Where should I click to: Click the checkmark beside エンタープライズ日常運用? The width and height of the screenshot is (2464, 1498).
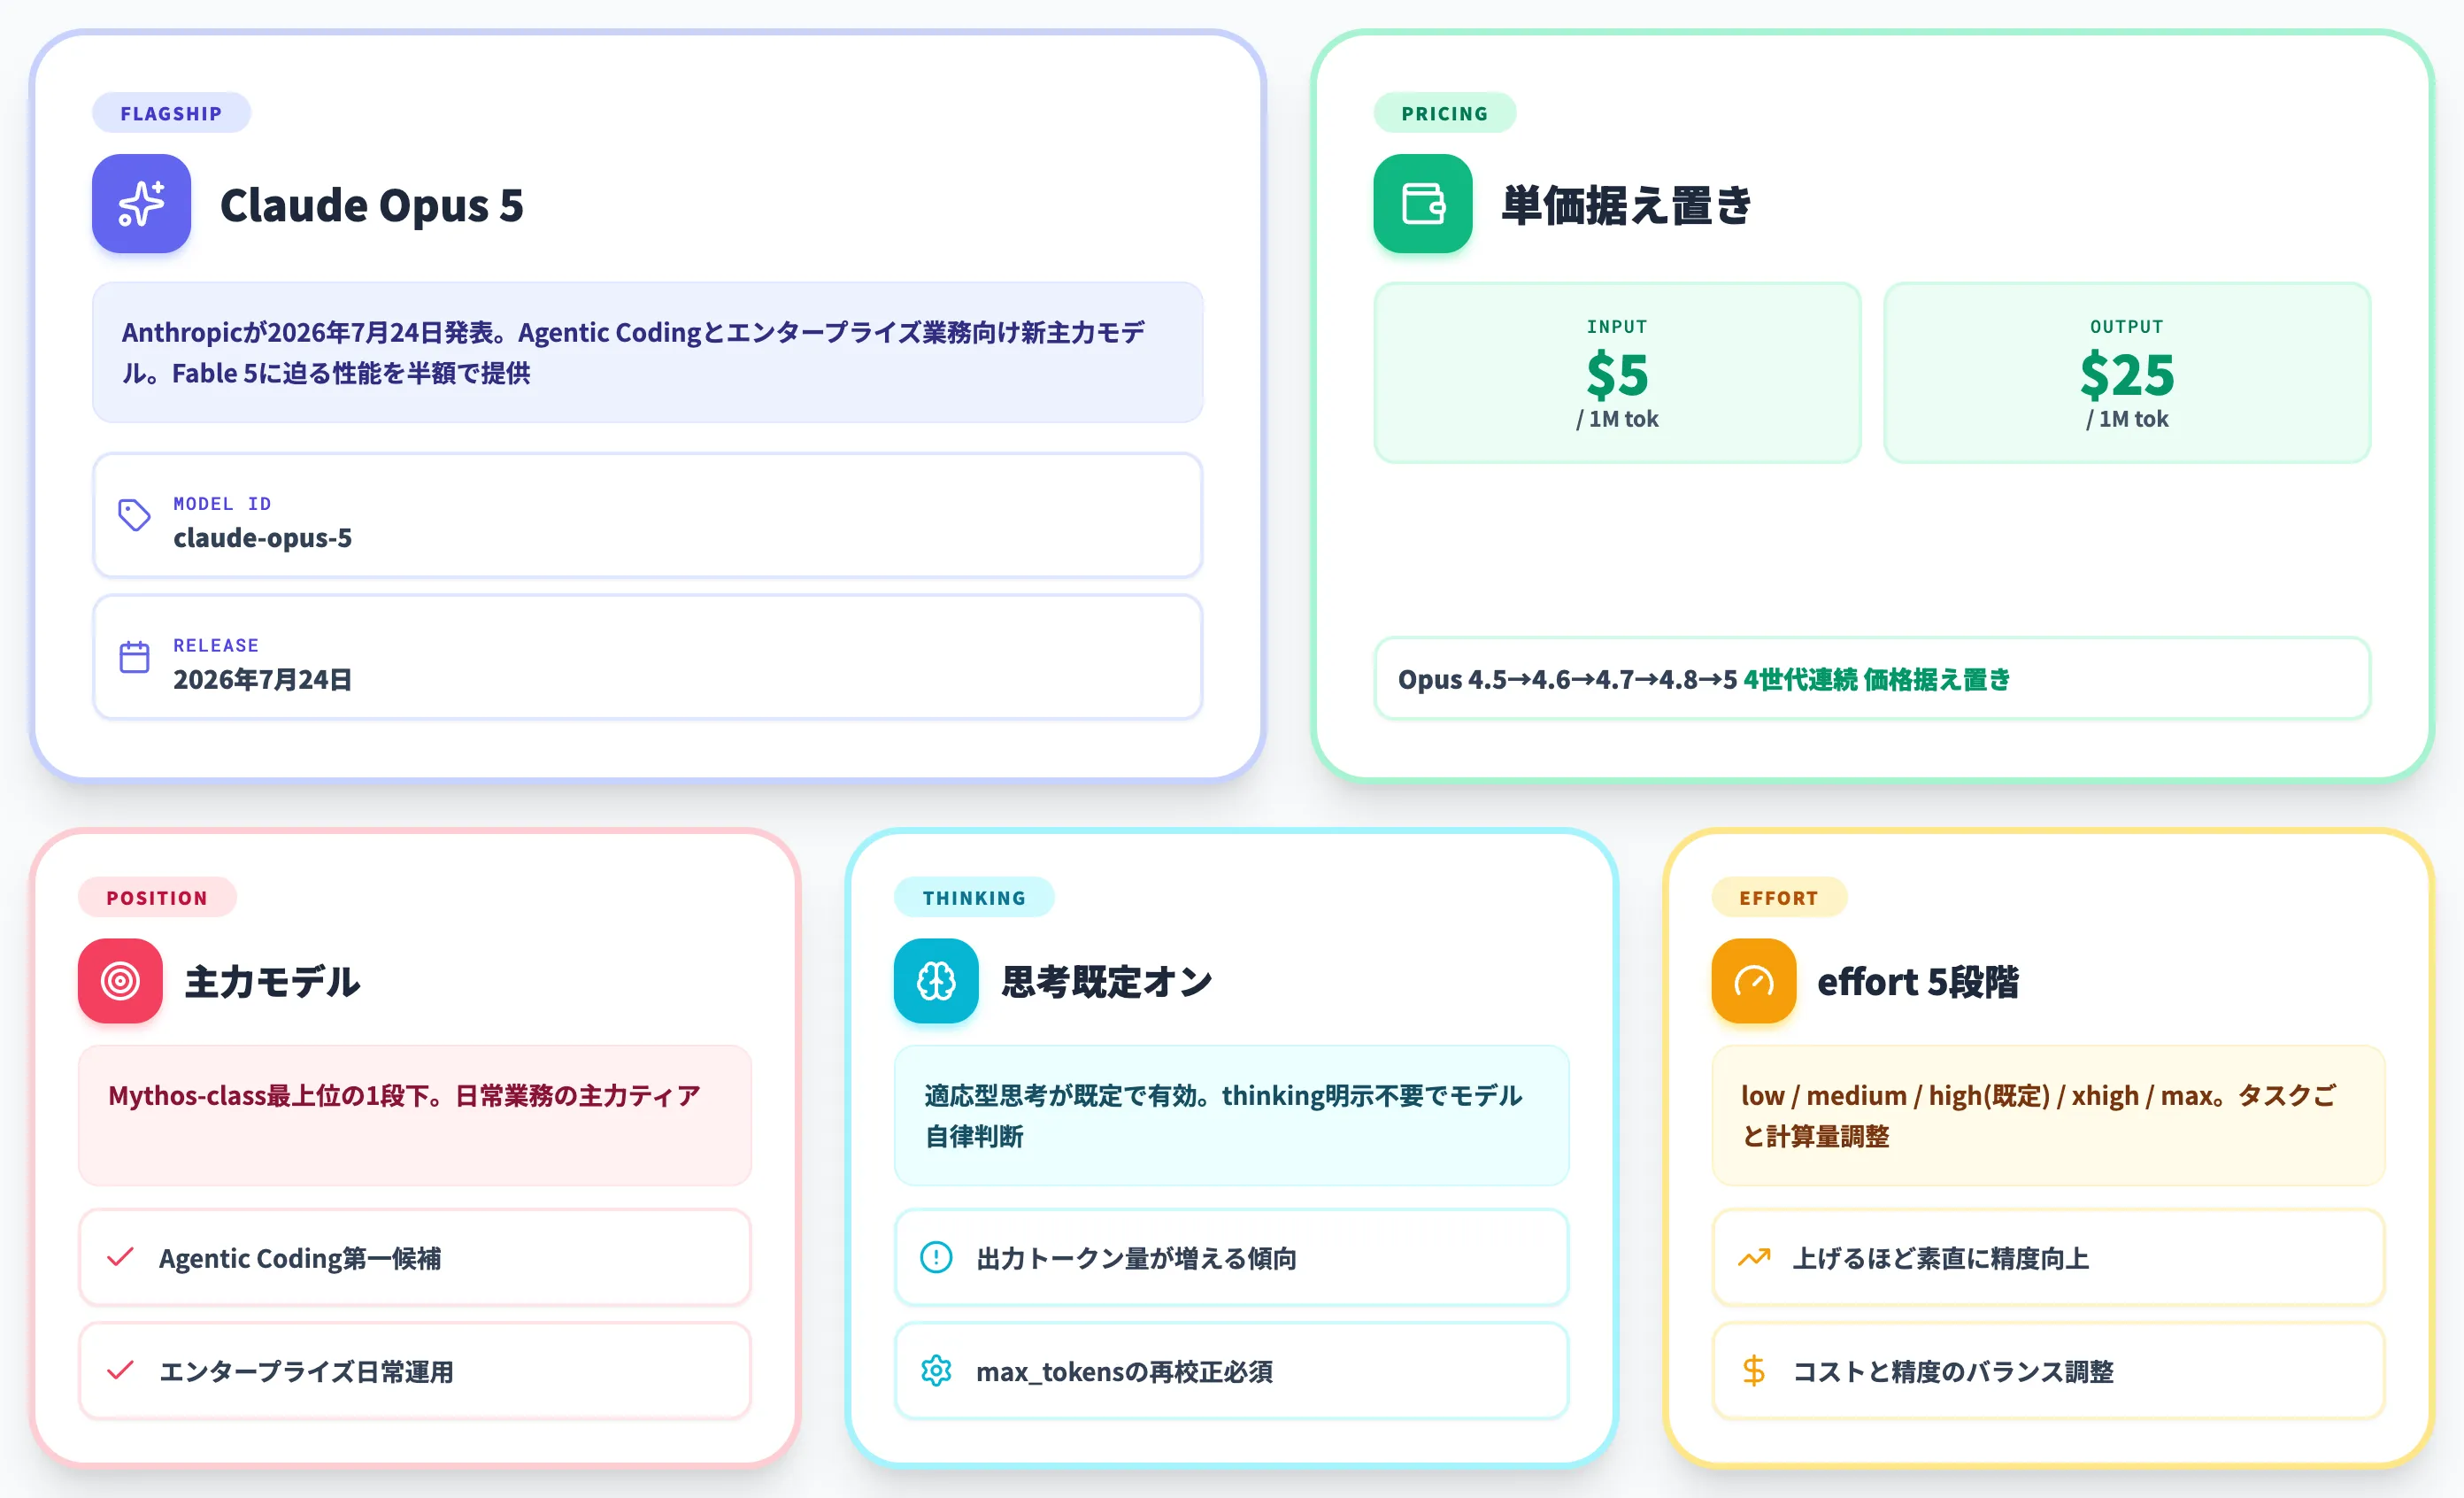(x=120, y=1370)
